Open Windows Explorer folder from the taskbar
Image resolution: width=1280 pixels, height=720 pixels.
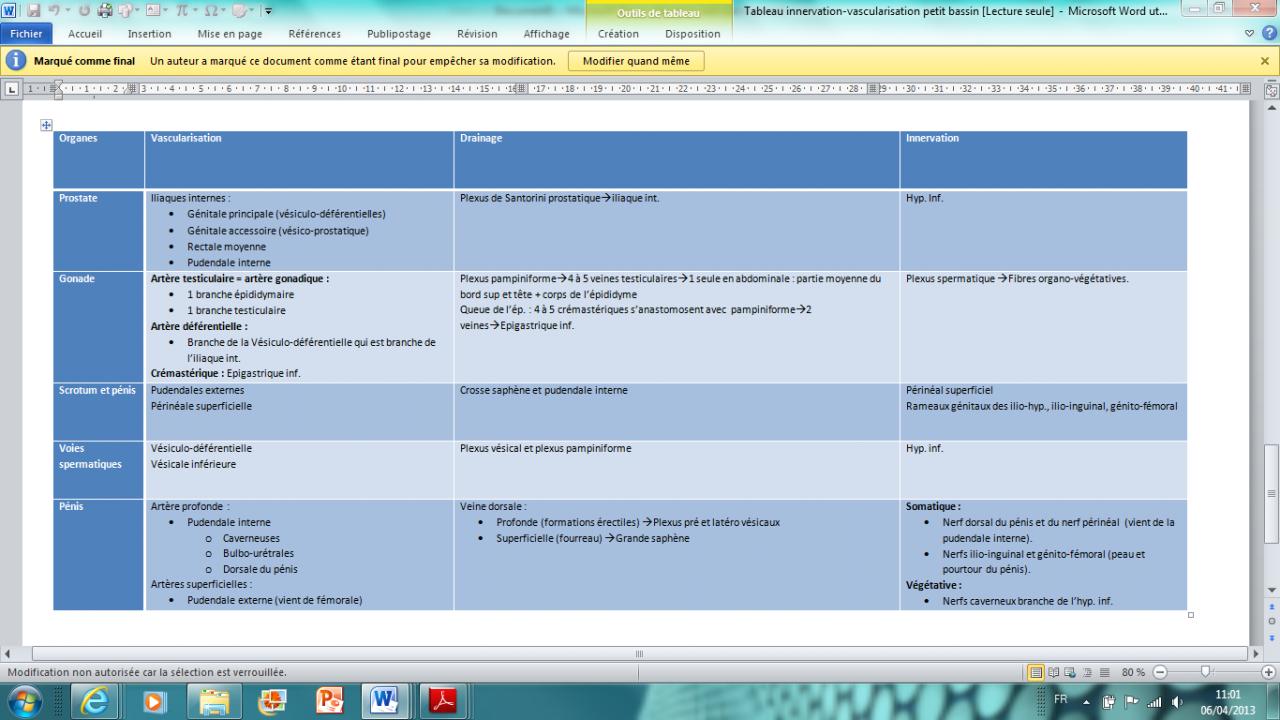[x=213, y=702]
